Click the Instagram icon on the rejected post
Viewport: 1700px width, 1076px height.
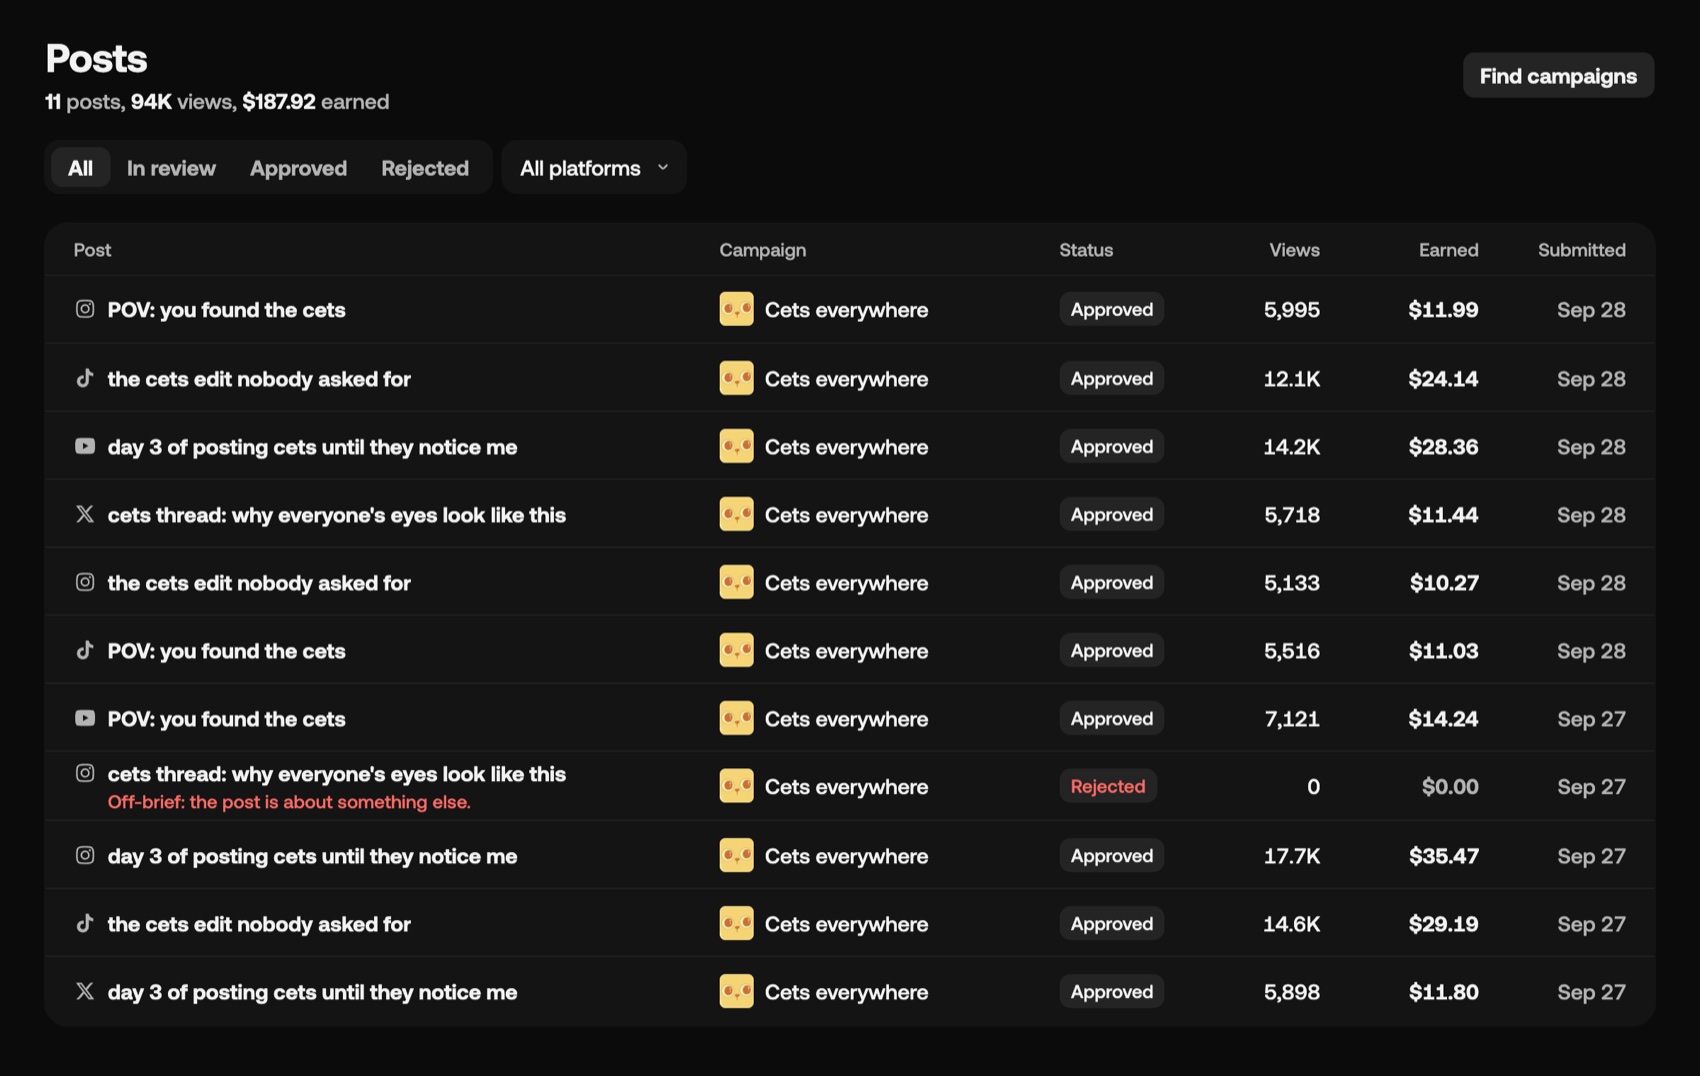coord(85,773)
